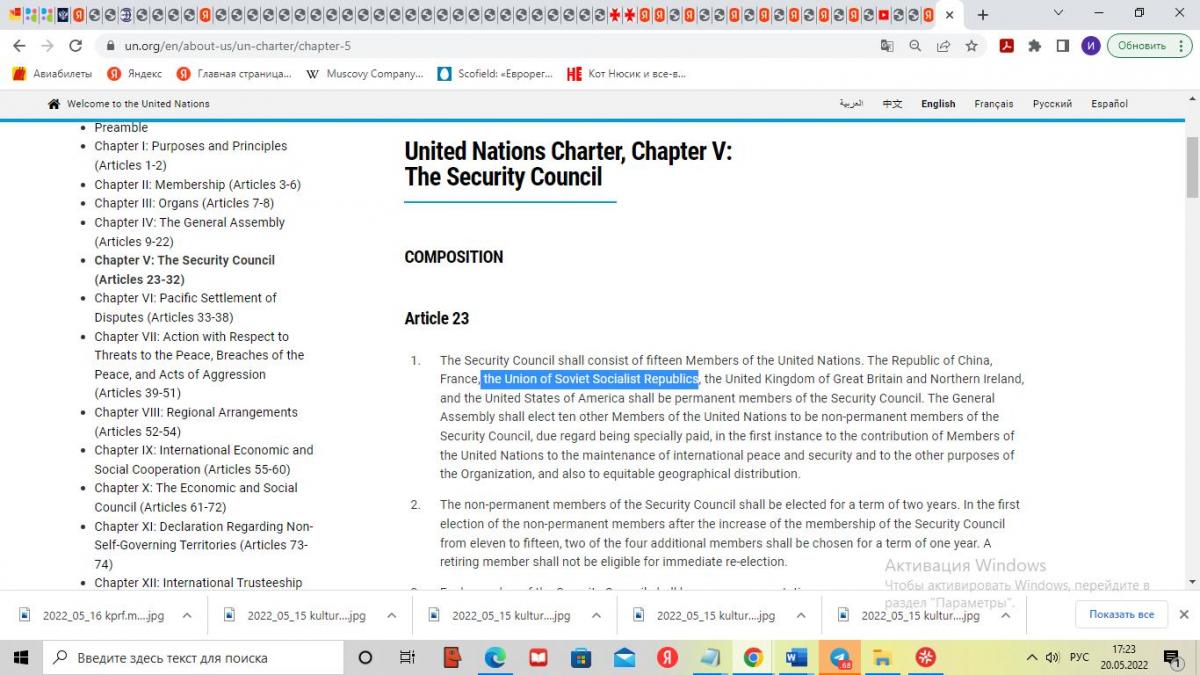Open Chapter III: Organs link
The height and width of the screenshot is (675, 1200).
pyautogui.click(x=184, y=203)
